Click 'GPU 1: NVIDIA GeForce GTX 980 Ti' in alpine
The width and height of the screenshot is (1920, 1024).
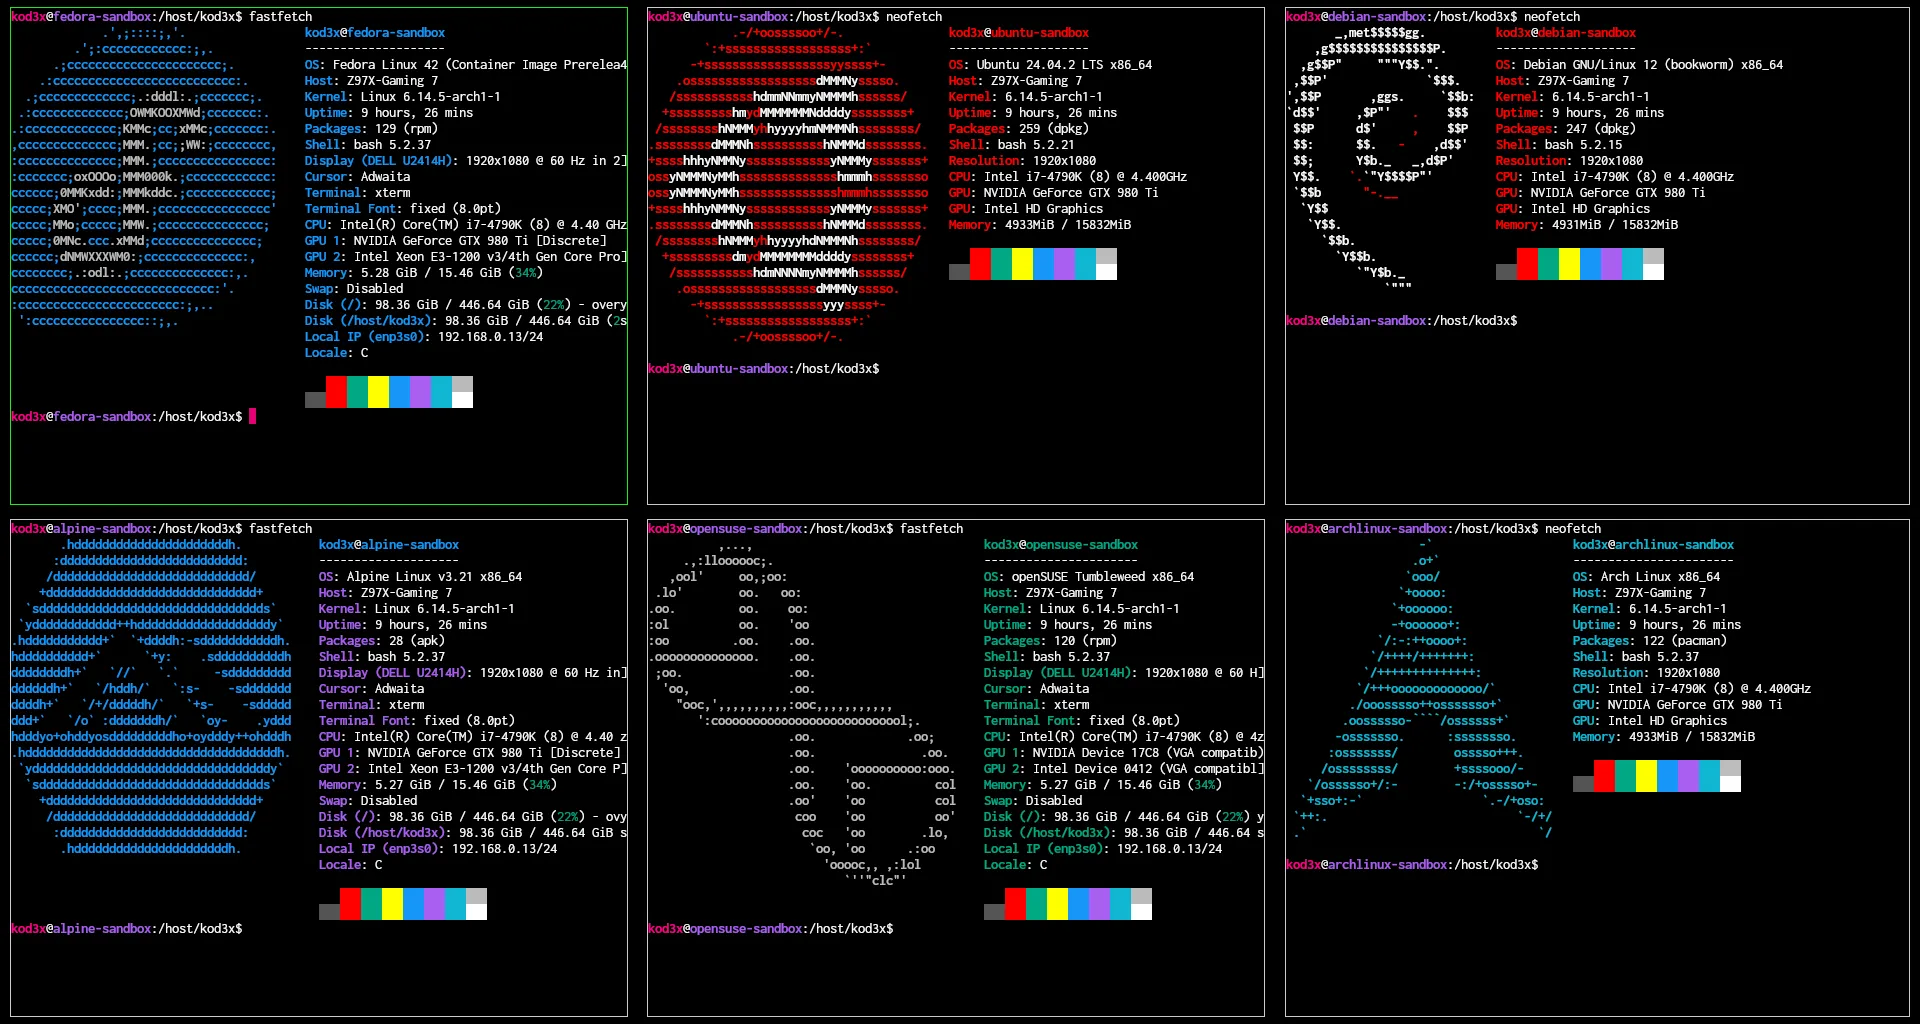[x=469, y=753]
